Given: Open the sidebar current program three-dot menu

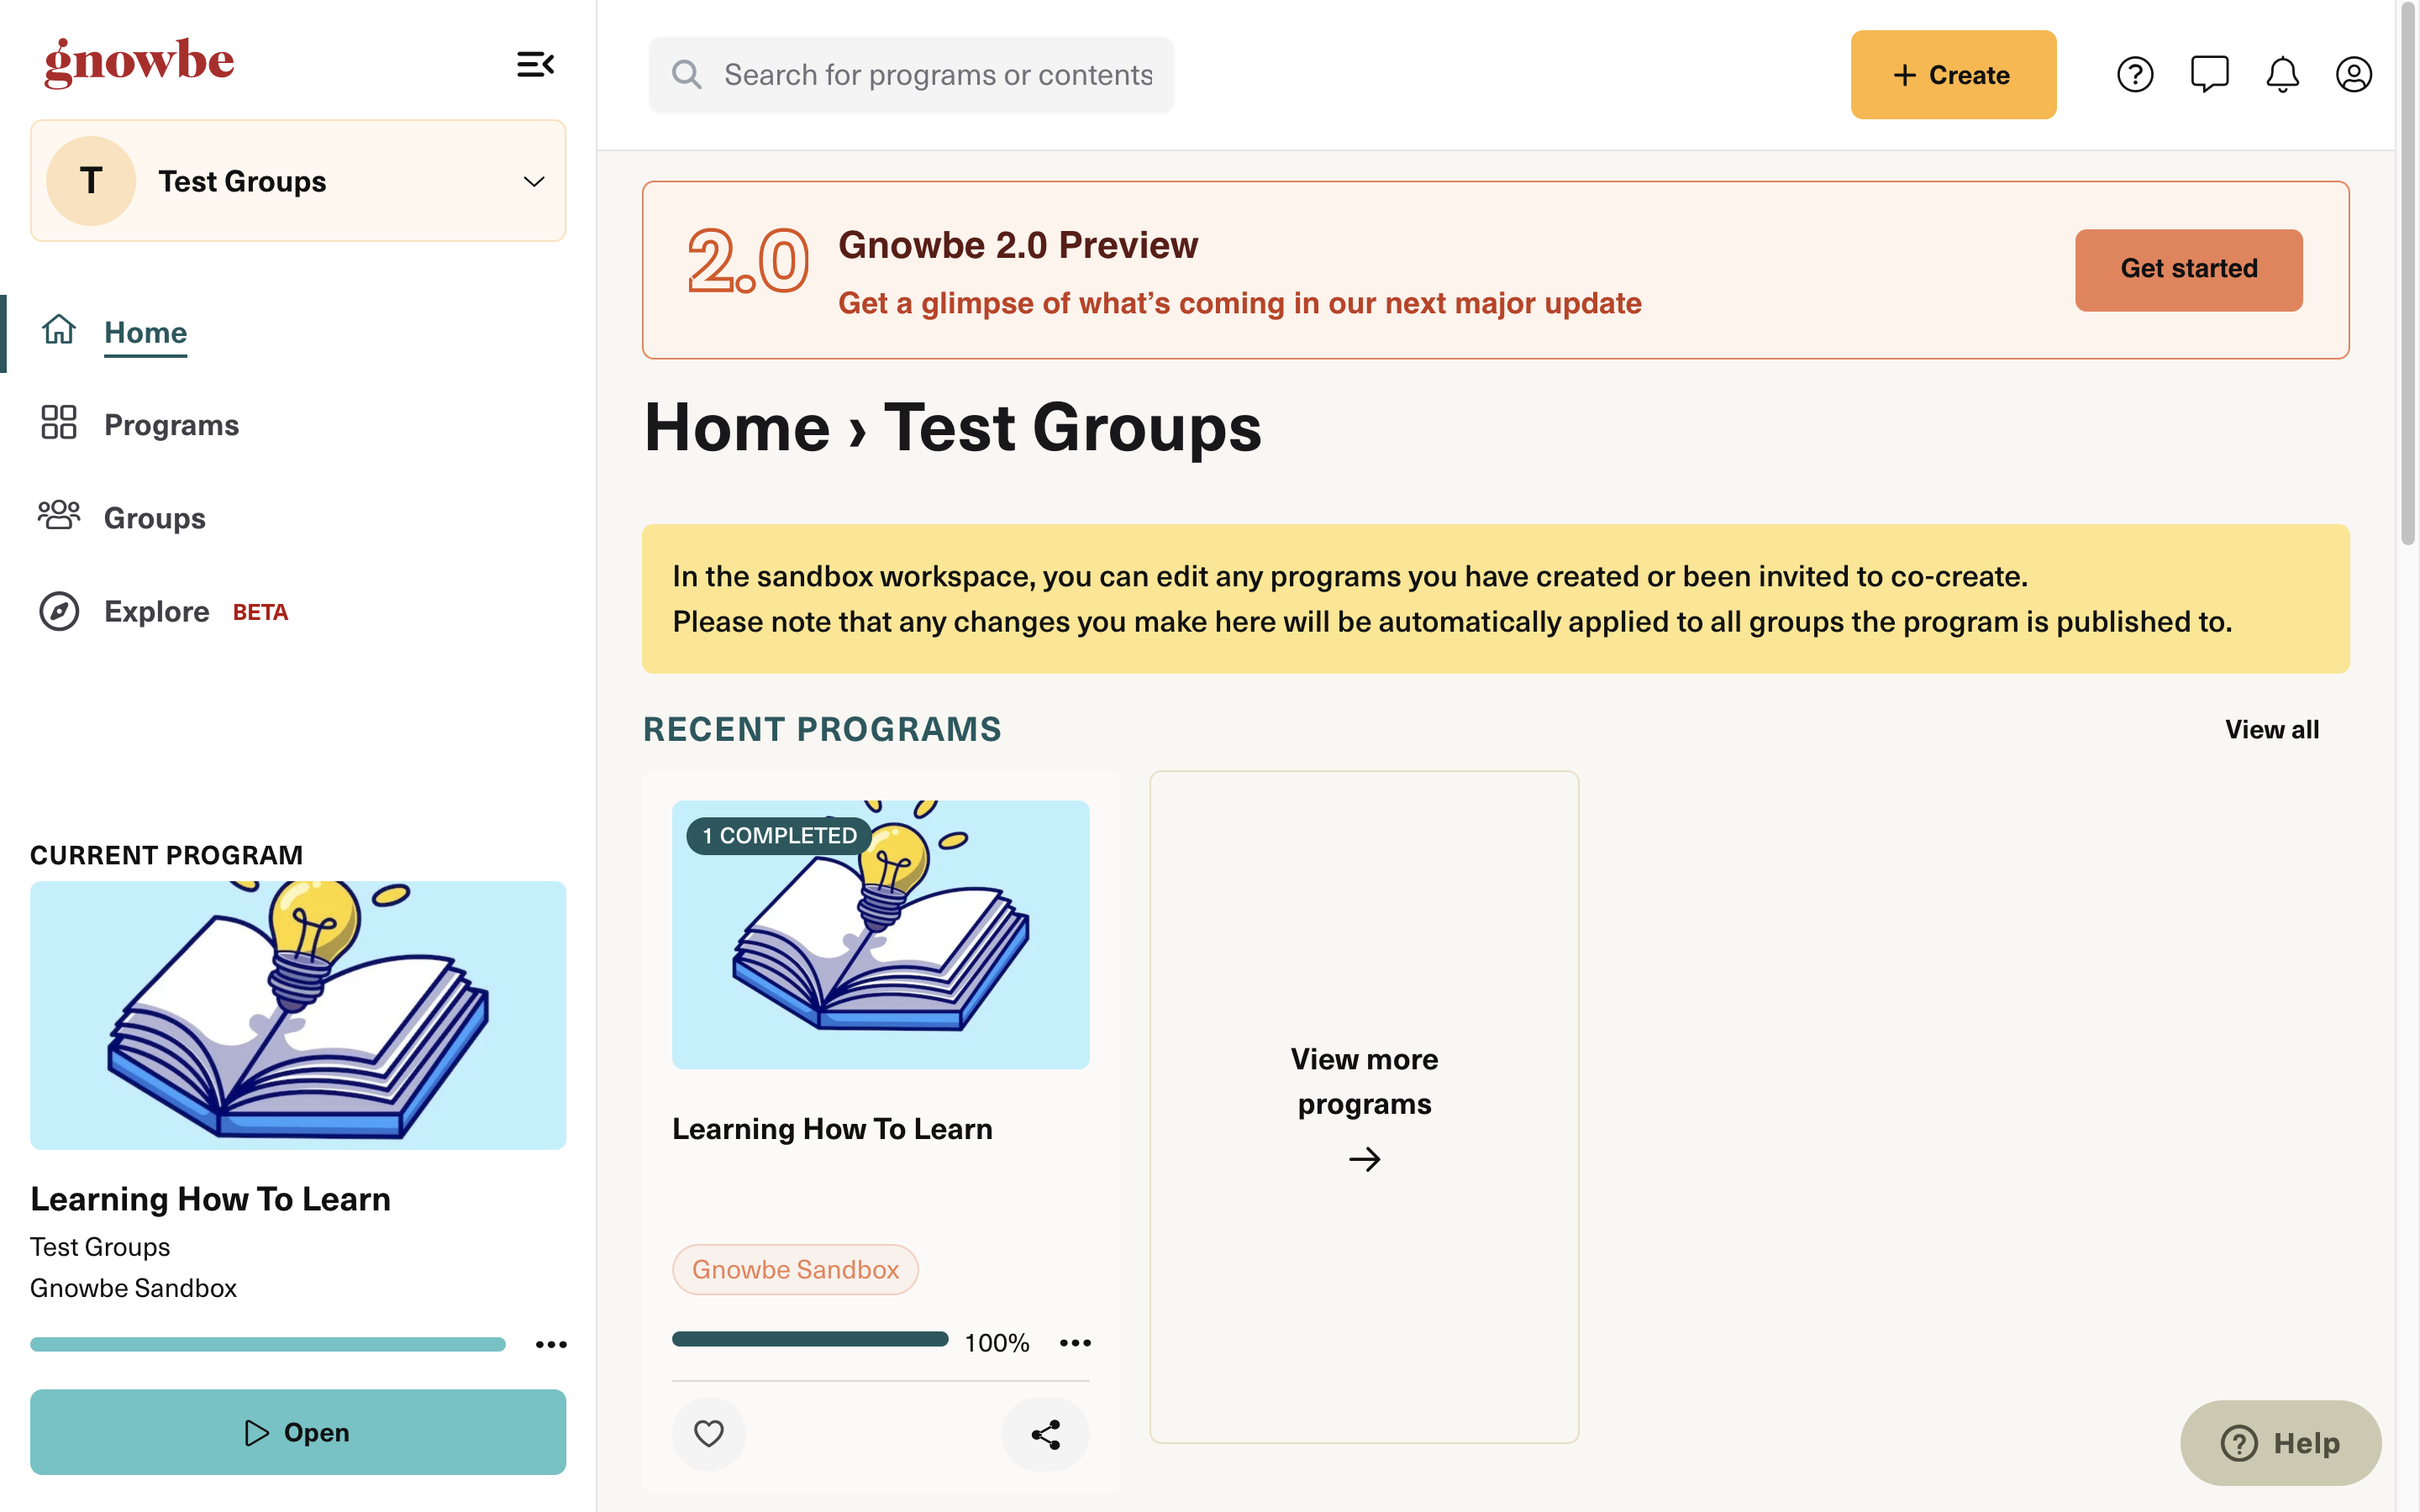Looking at the screenshot, I should click(x=551, y=1344).
